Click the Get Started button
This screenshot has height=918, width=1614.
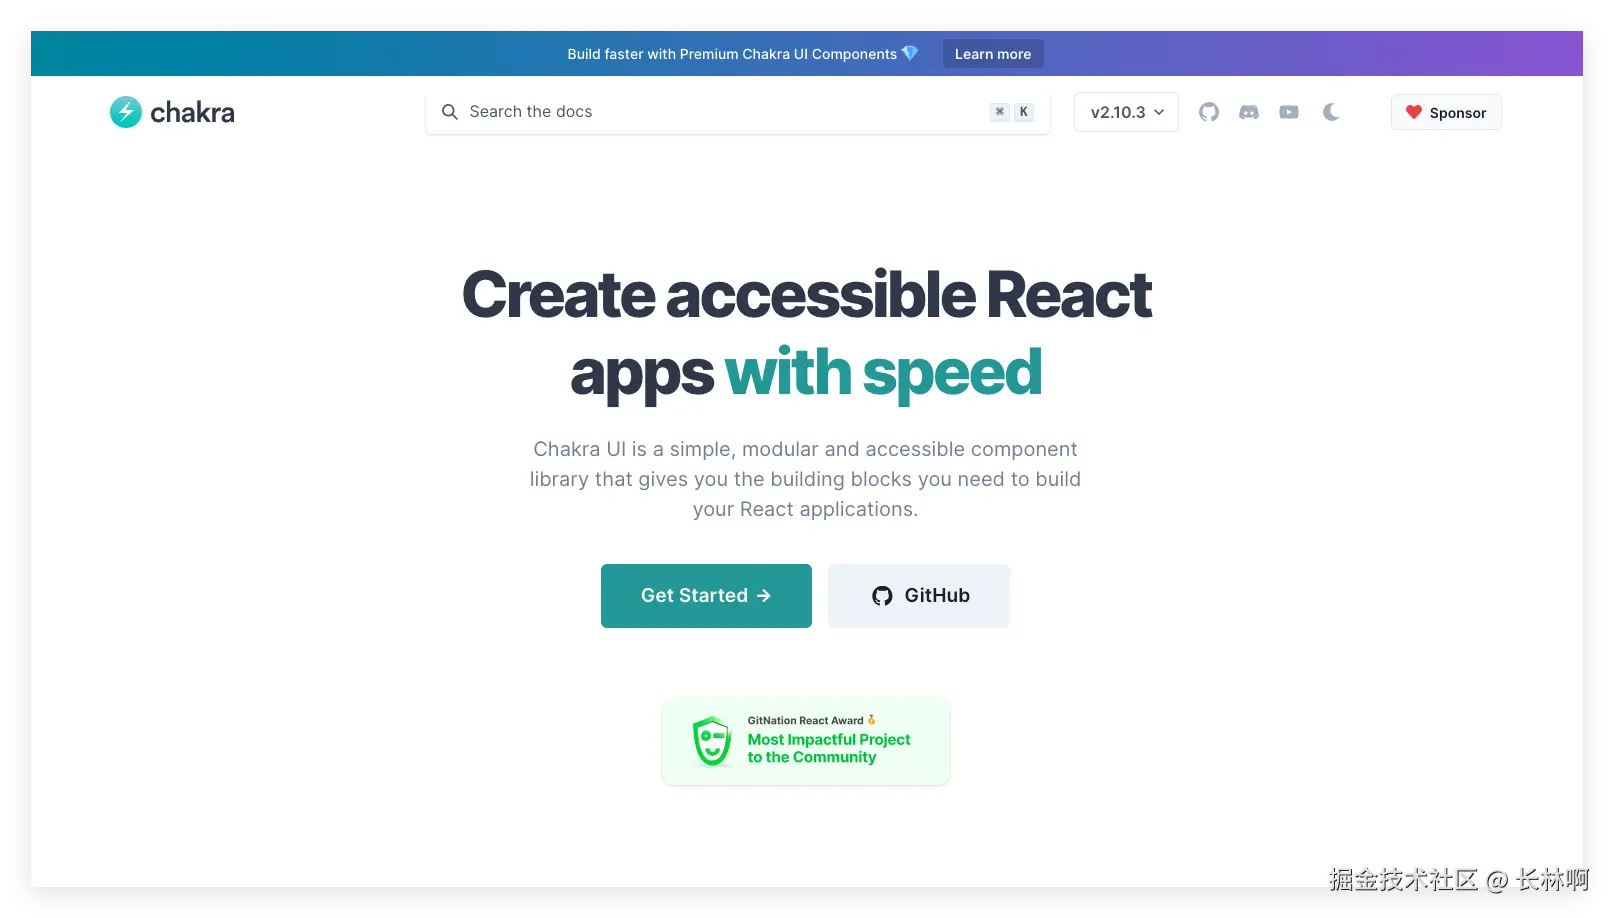click(x=706, y=596)
